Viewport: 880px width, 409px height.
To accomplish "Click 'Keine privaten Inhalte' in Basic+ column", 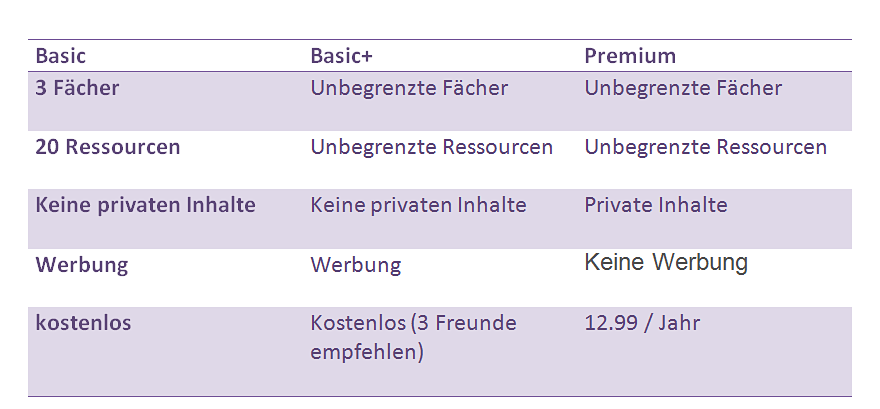I will [x=418, y=206].
